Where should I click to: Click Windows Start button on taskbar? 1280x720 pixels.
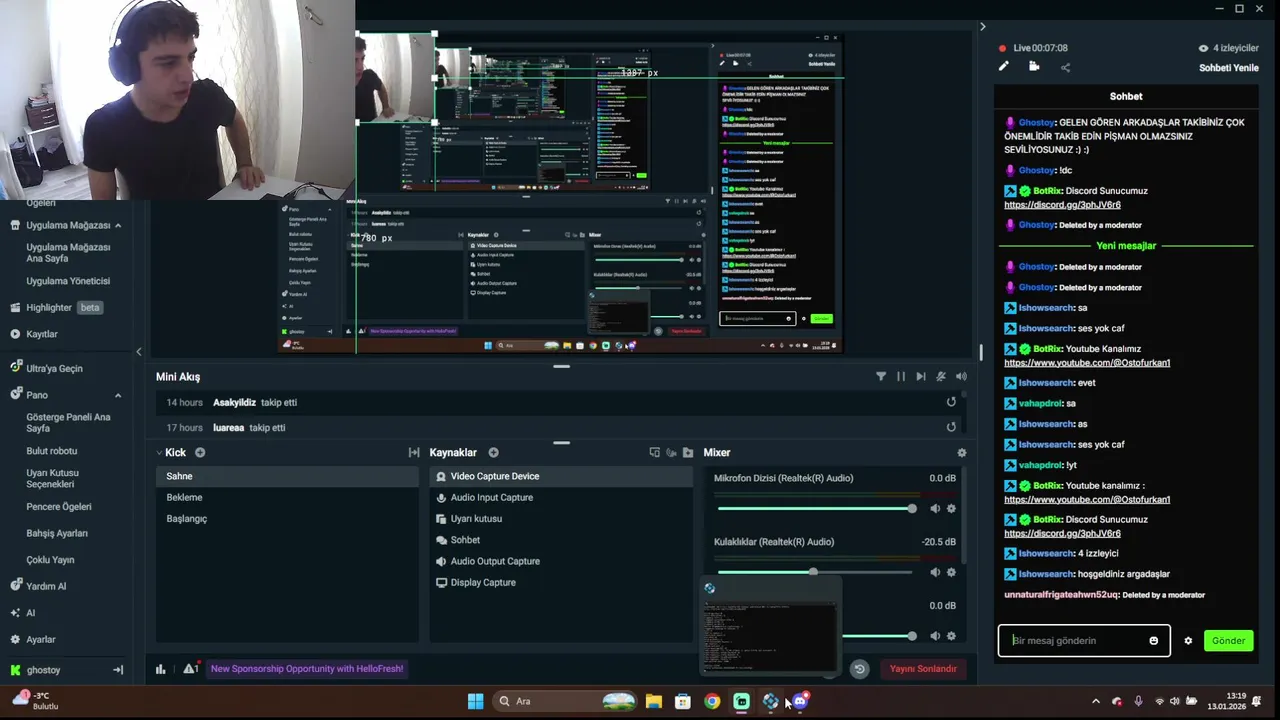tap(476, 701)
